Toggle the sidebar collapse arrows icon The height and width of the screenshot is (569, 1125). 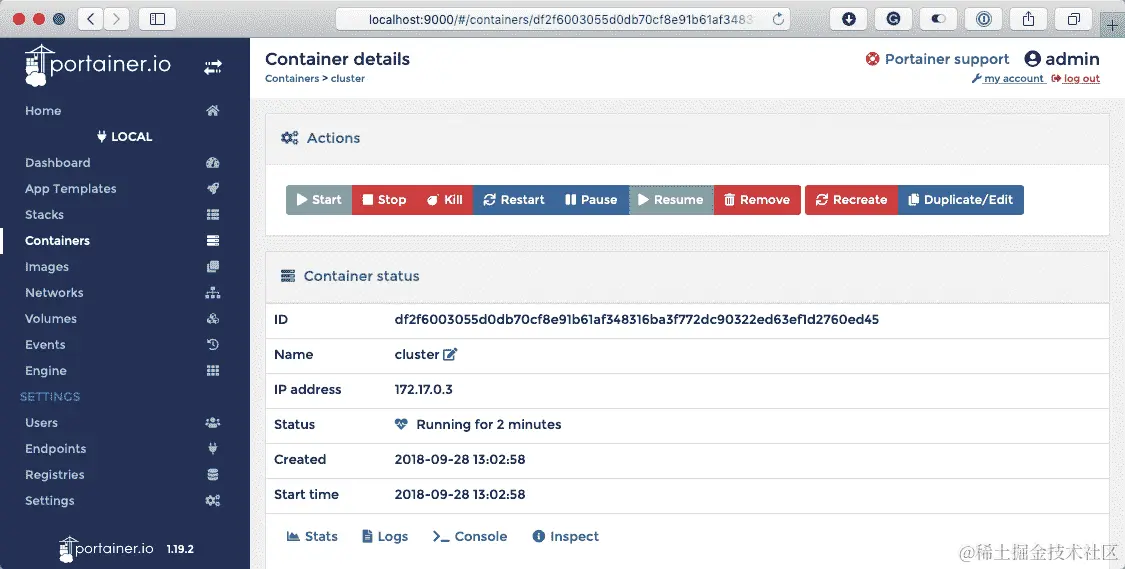pyautogui.click(x=213, y=67)
